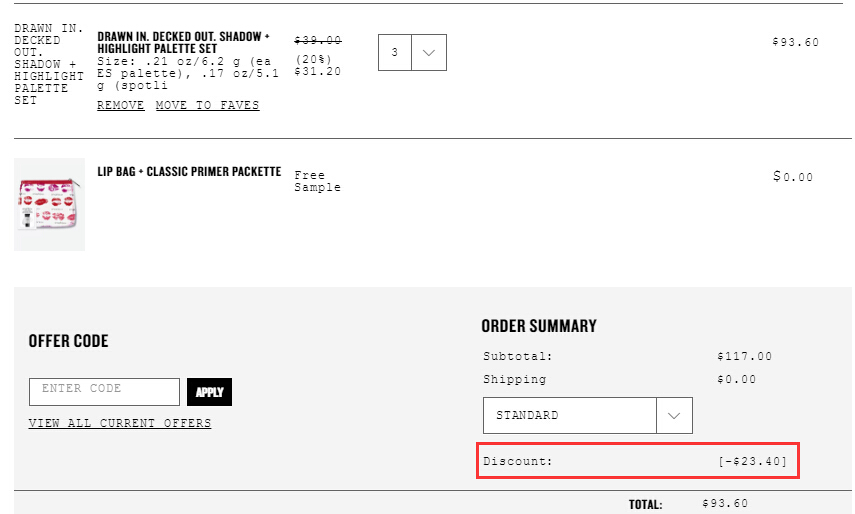Screen dimensions: 855x514
Task: Open Lip Bag + Classic Primer Packette title
Action: click(x=189, y=172)
